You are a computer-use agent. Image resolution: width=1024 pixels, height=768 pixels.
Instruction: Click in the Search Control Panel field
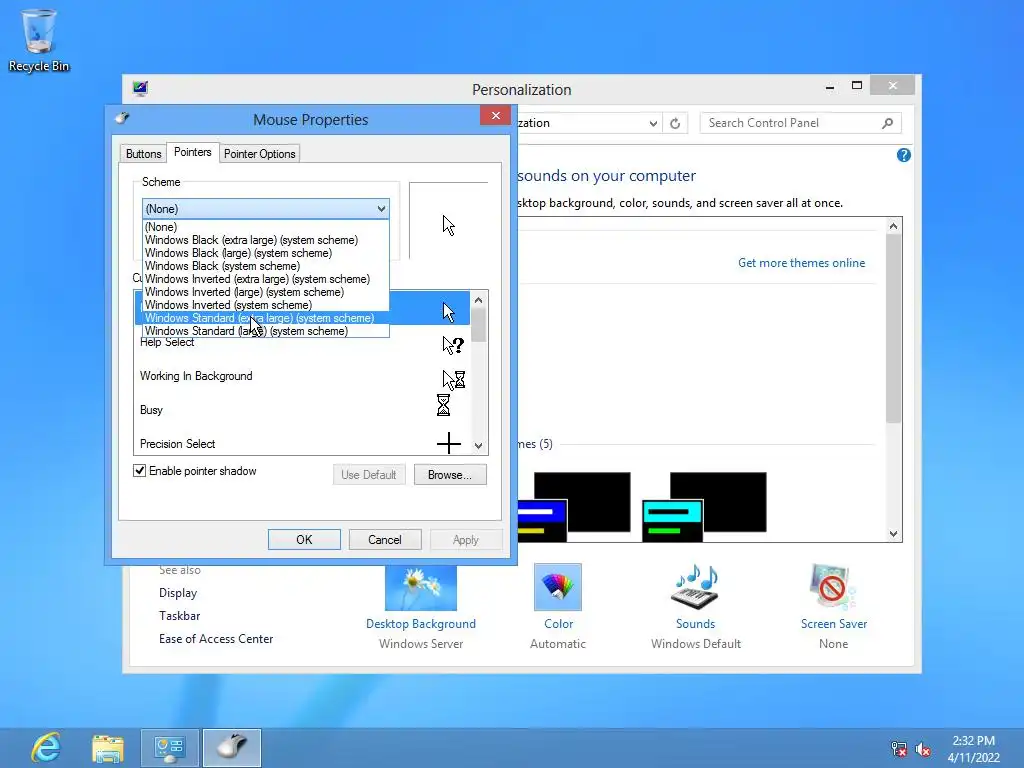790,123
